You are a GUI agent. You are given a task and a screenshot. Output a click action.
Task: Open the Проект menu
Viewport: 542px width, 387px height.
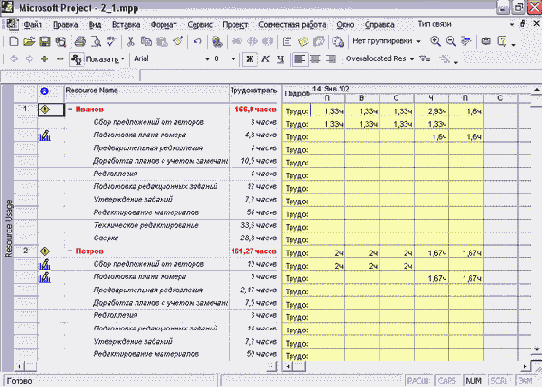[x=235, y=25]
